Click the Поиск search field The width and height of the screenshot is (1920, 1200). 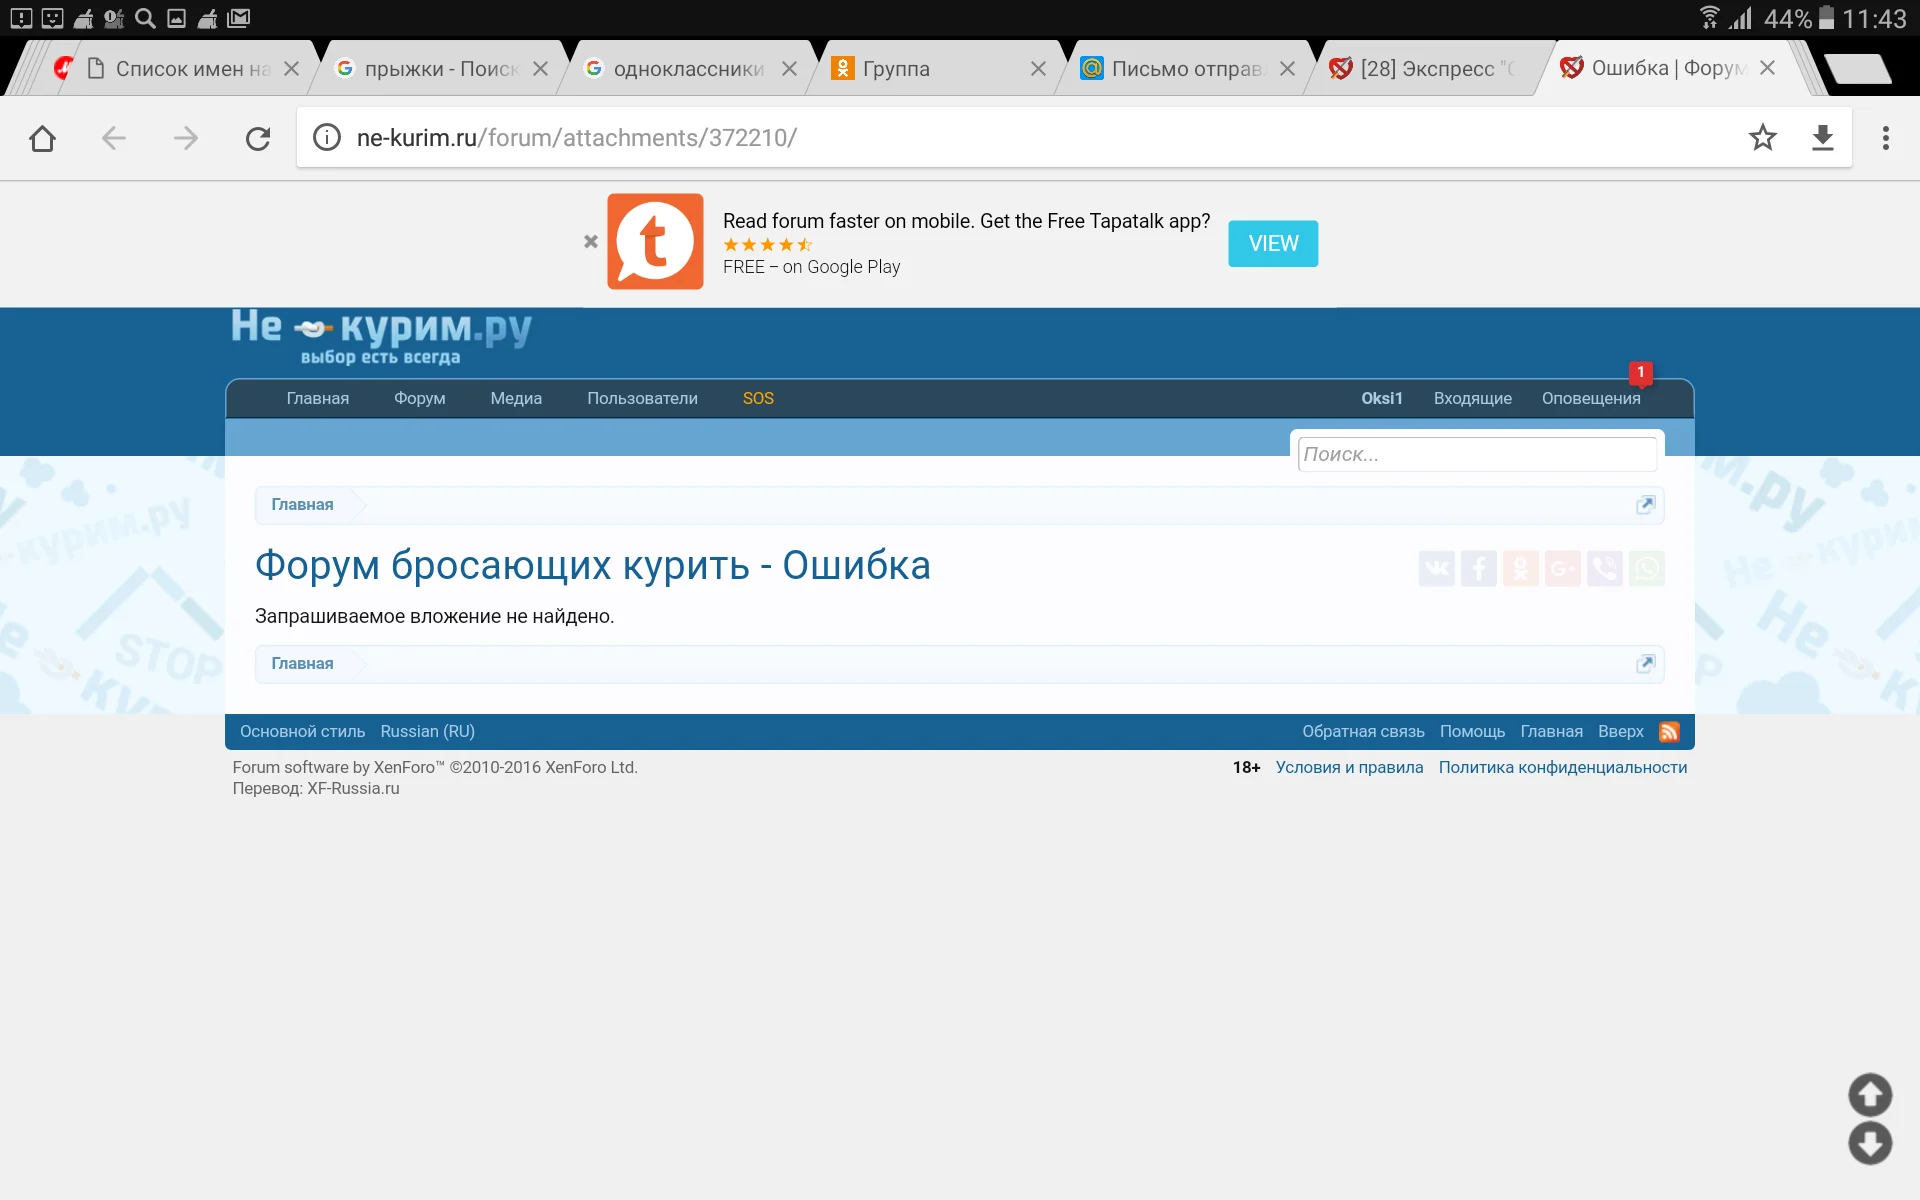point(1476,454)
